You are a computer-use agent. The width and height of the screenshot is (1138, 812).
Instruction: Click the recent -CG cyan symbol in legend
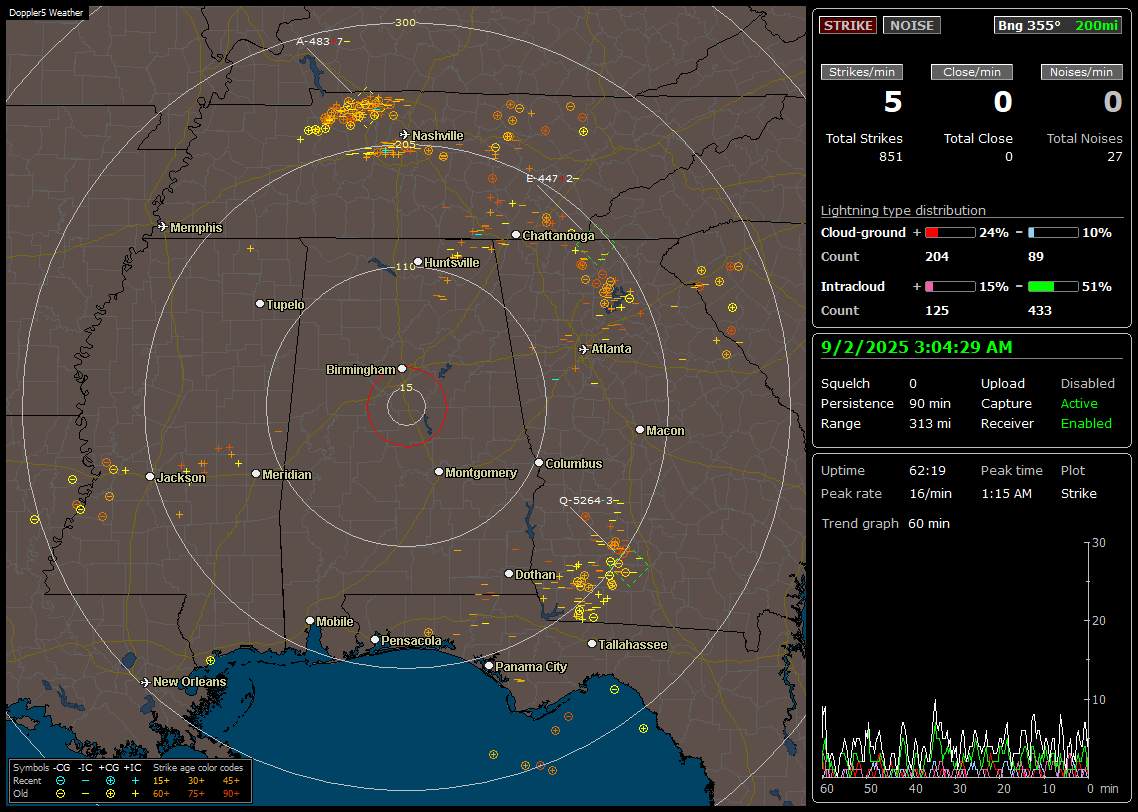[x=60, y=781]
